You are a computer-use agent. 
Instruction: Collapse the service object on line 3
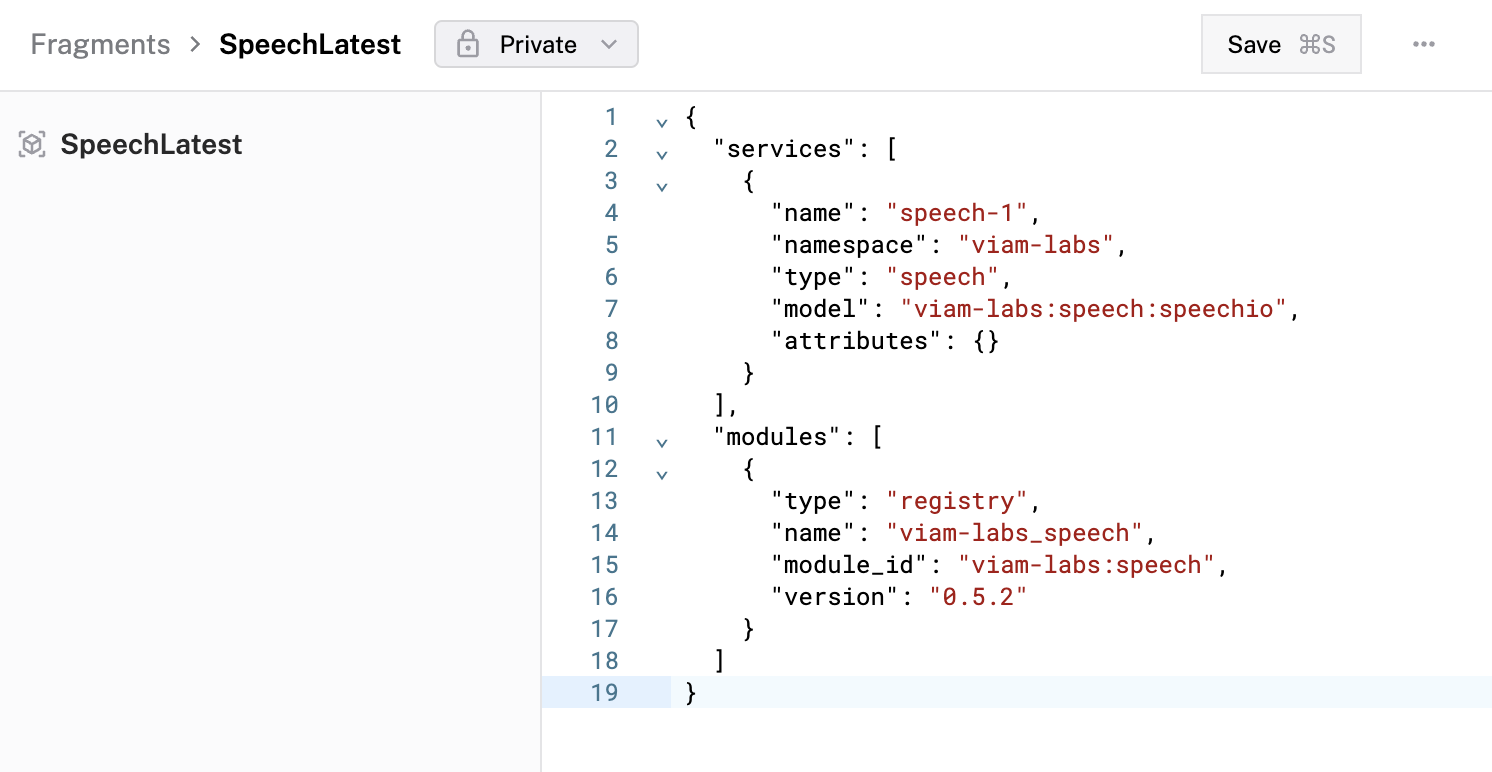coord(661,186)
